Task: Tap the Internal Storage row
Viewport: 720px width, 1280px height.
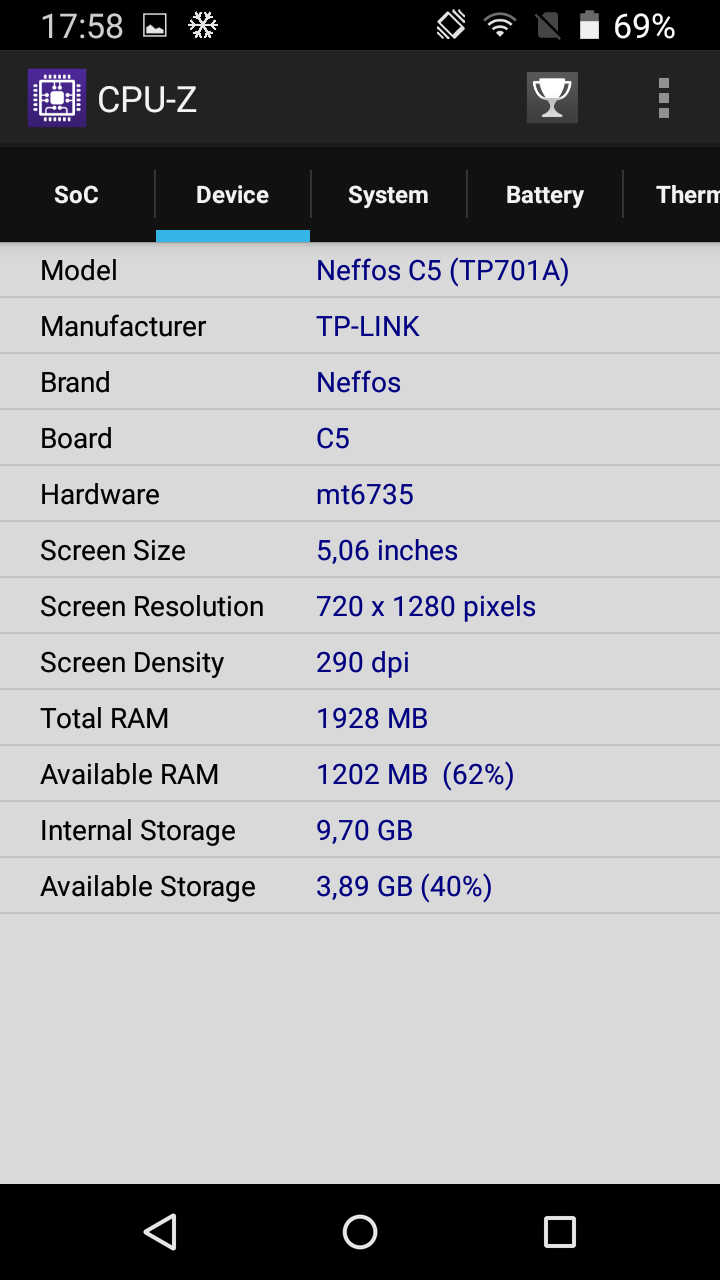Action: [360, 830]
